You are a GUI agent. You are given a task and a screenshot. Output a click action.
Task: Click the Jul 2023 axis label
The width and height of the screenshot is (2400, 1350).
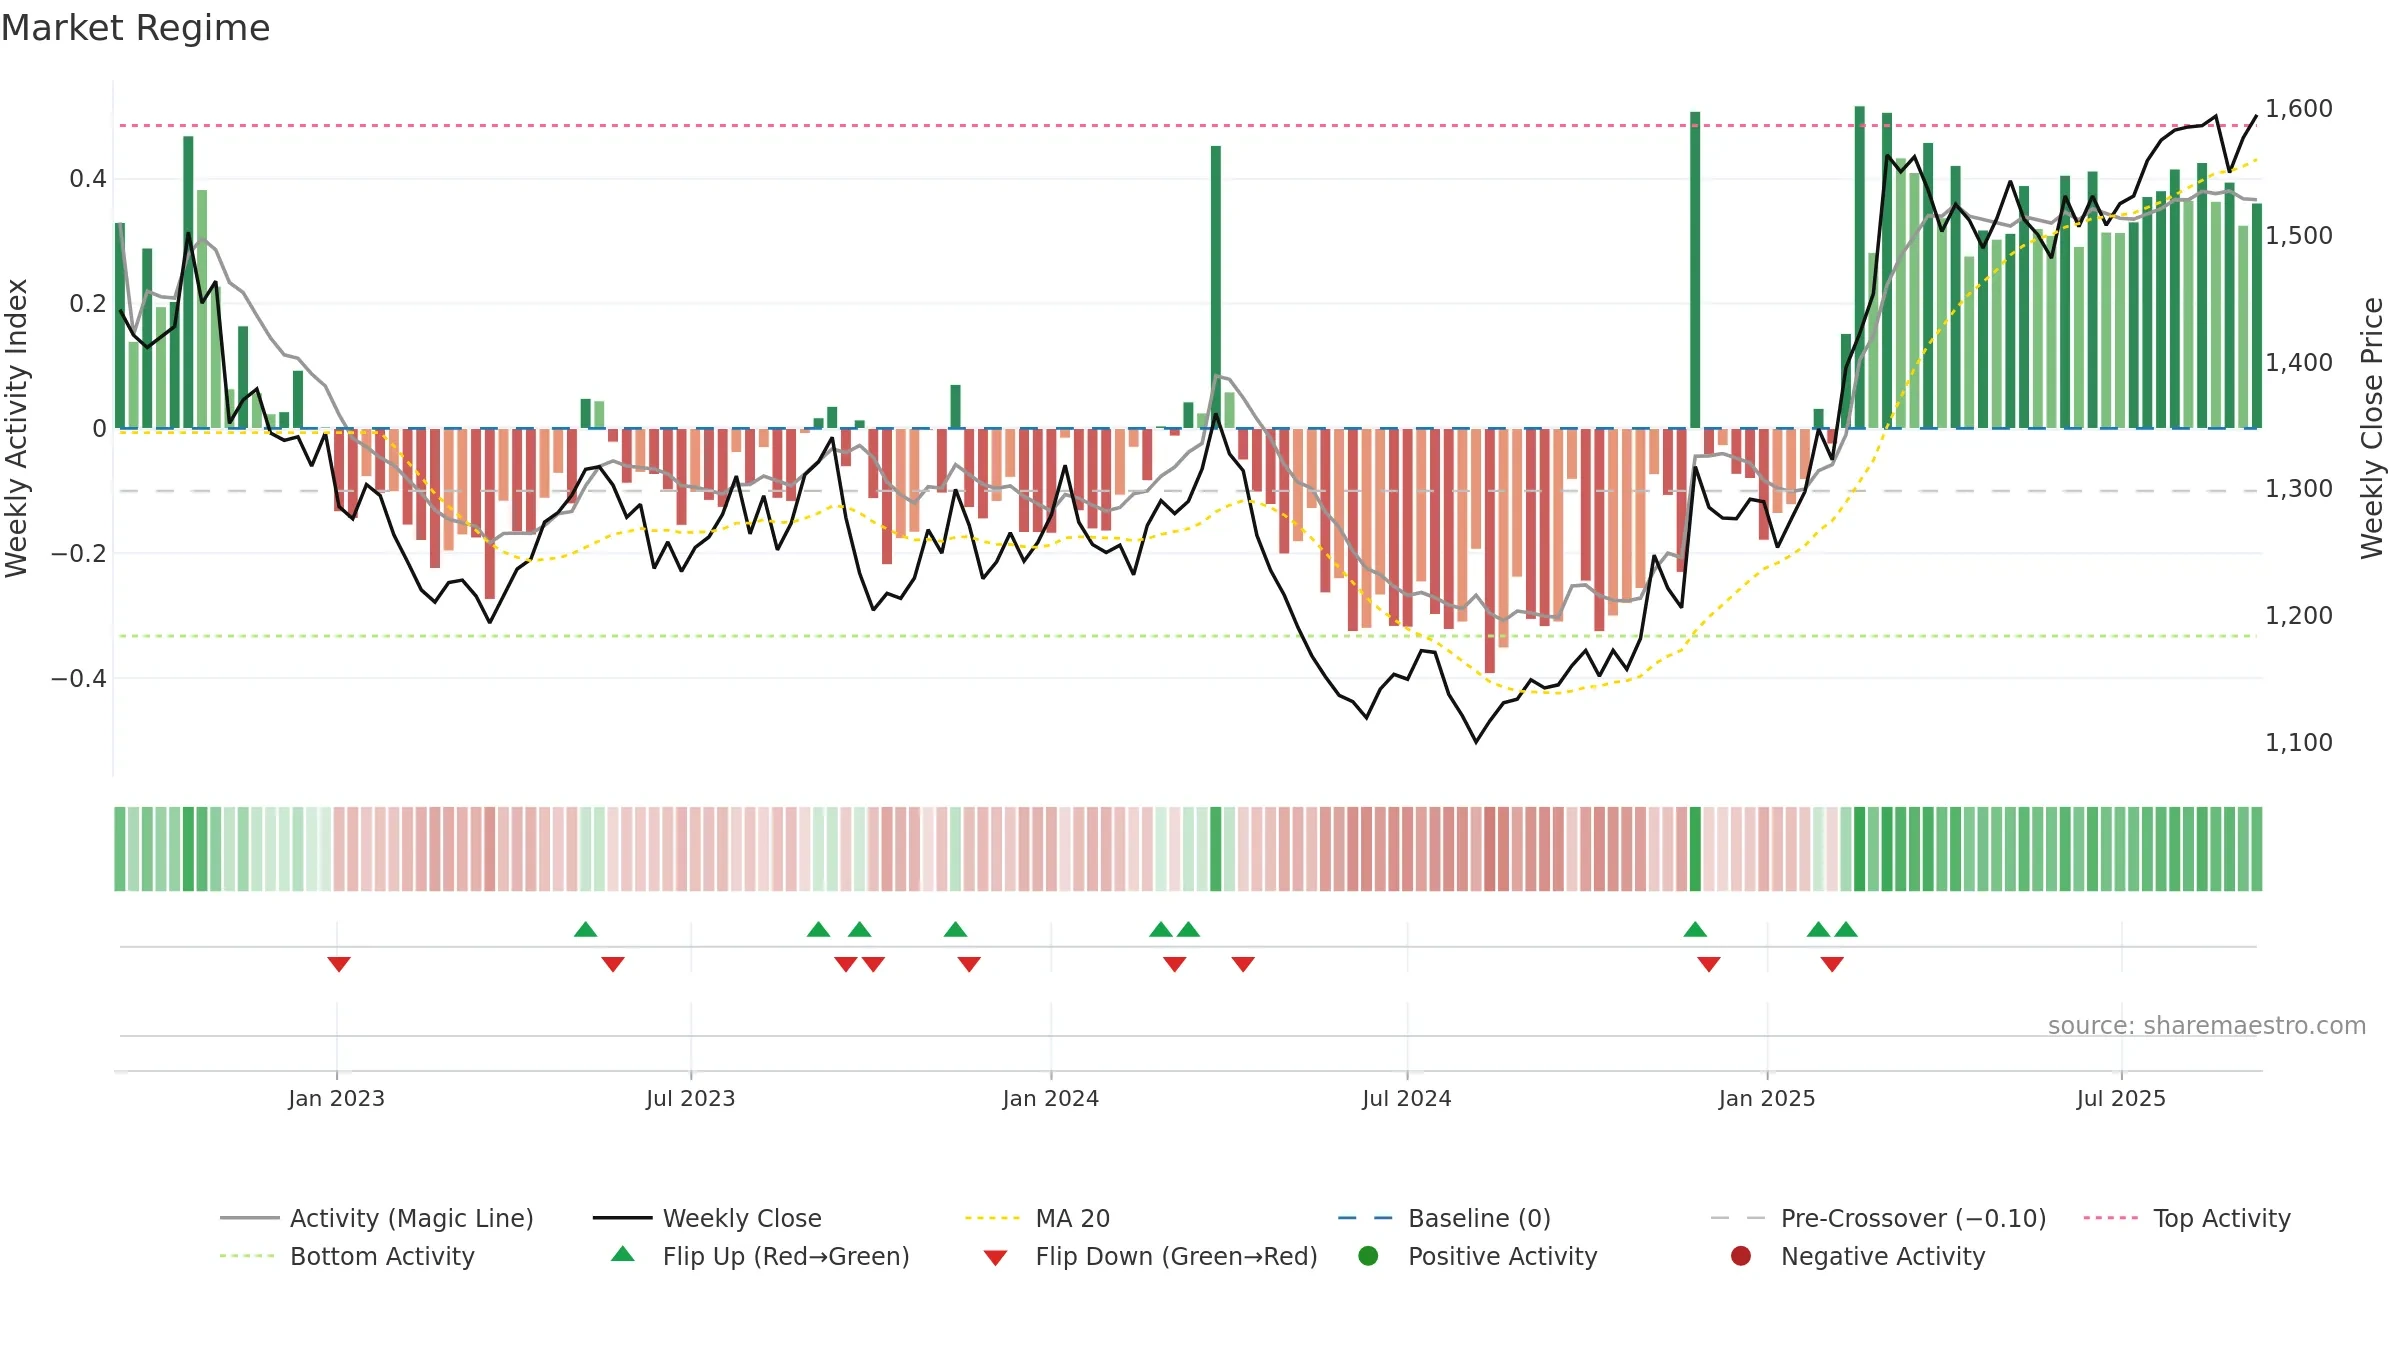click(690, 1098)
